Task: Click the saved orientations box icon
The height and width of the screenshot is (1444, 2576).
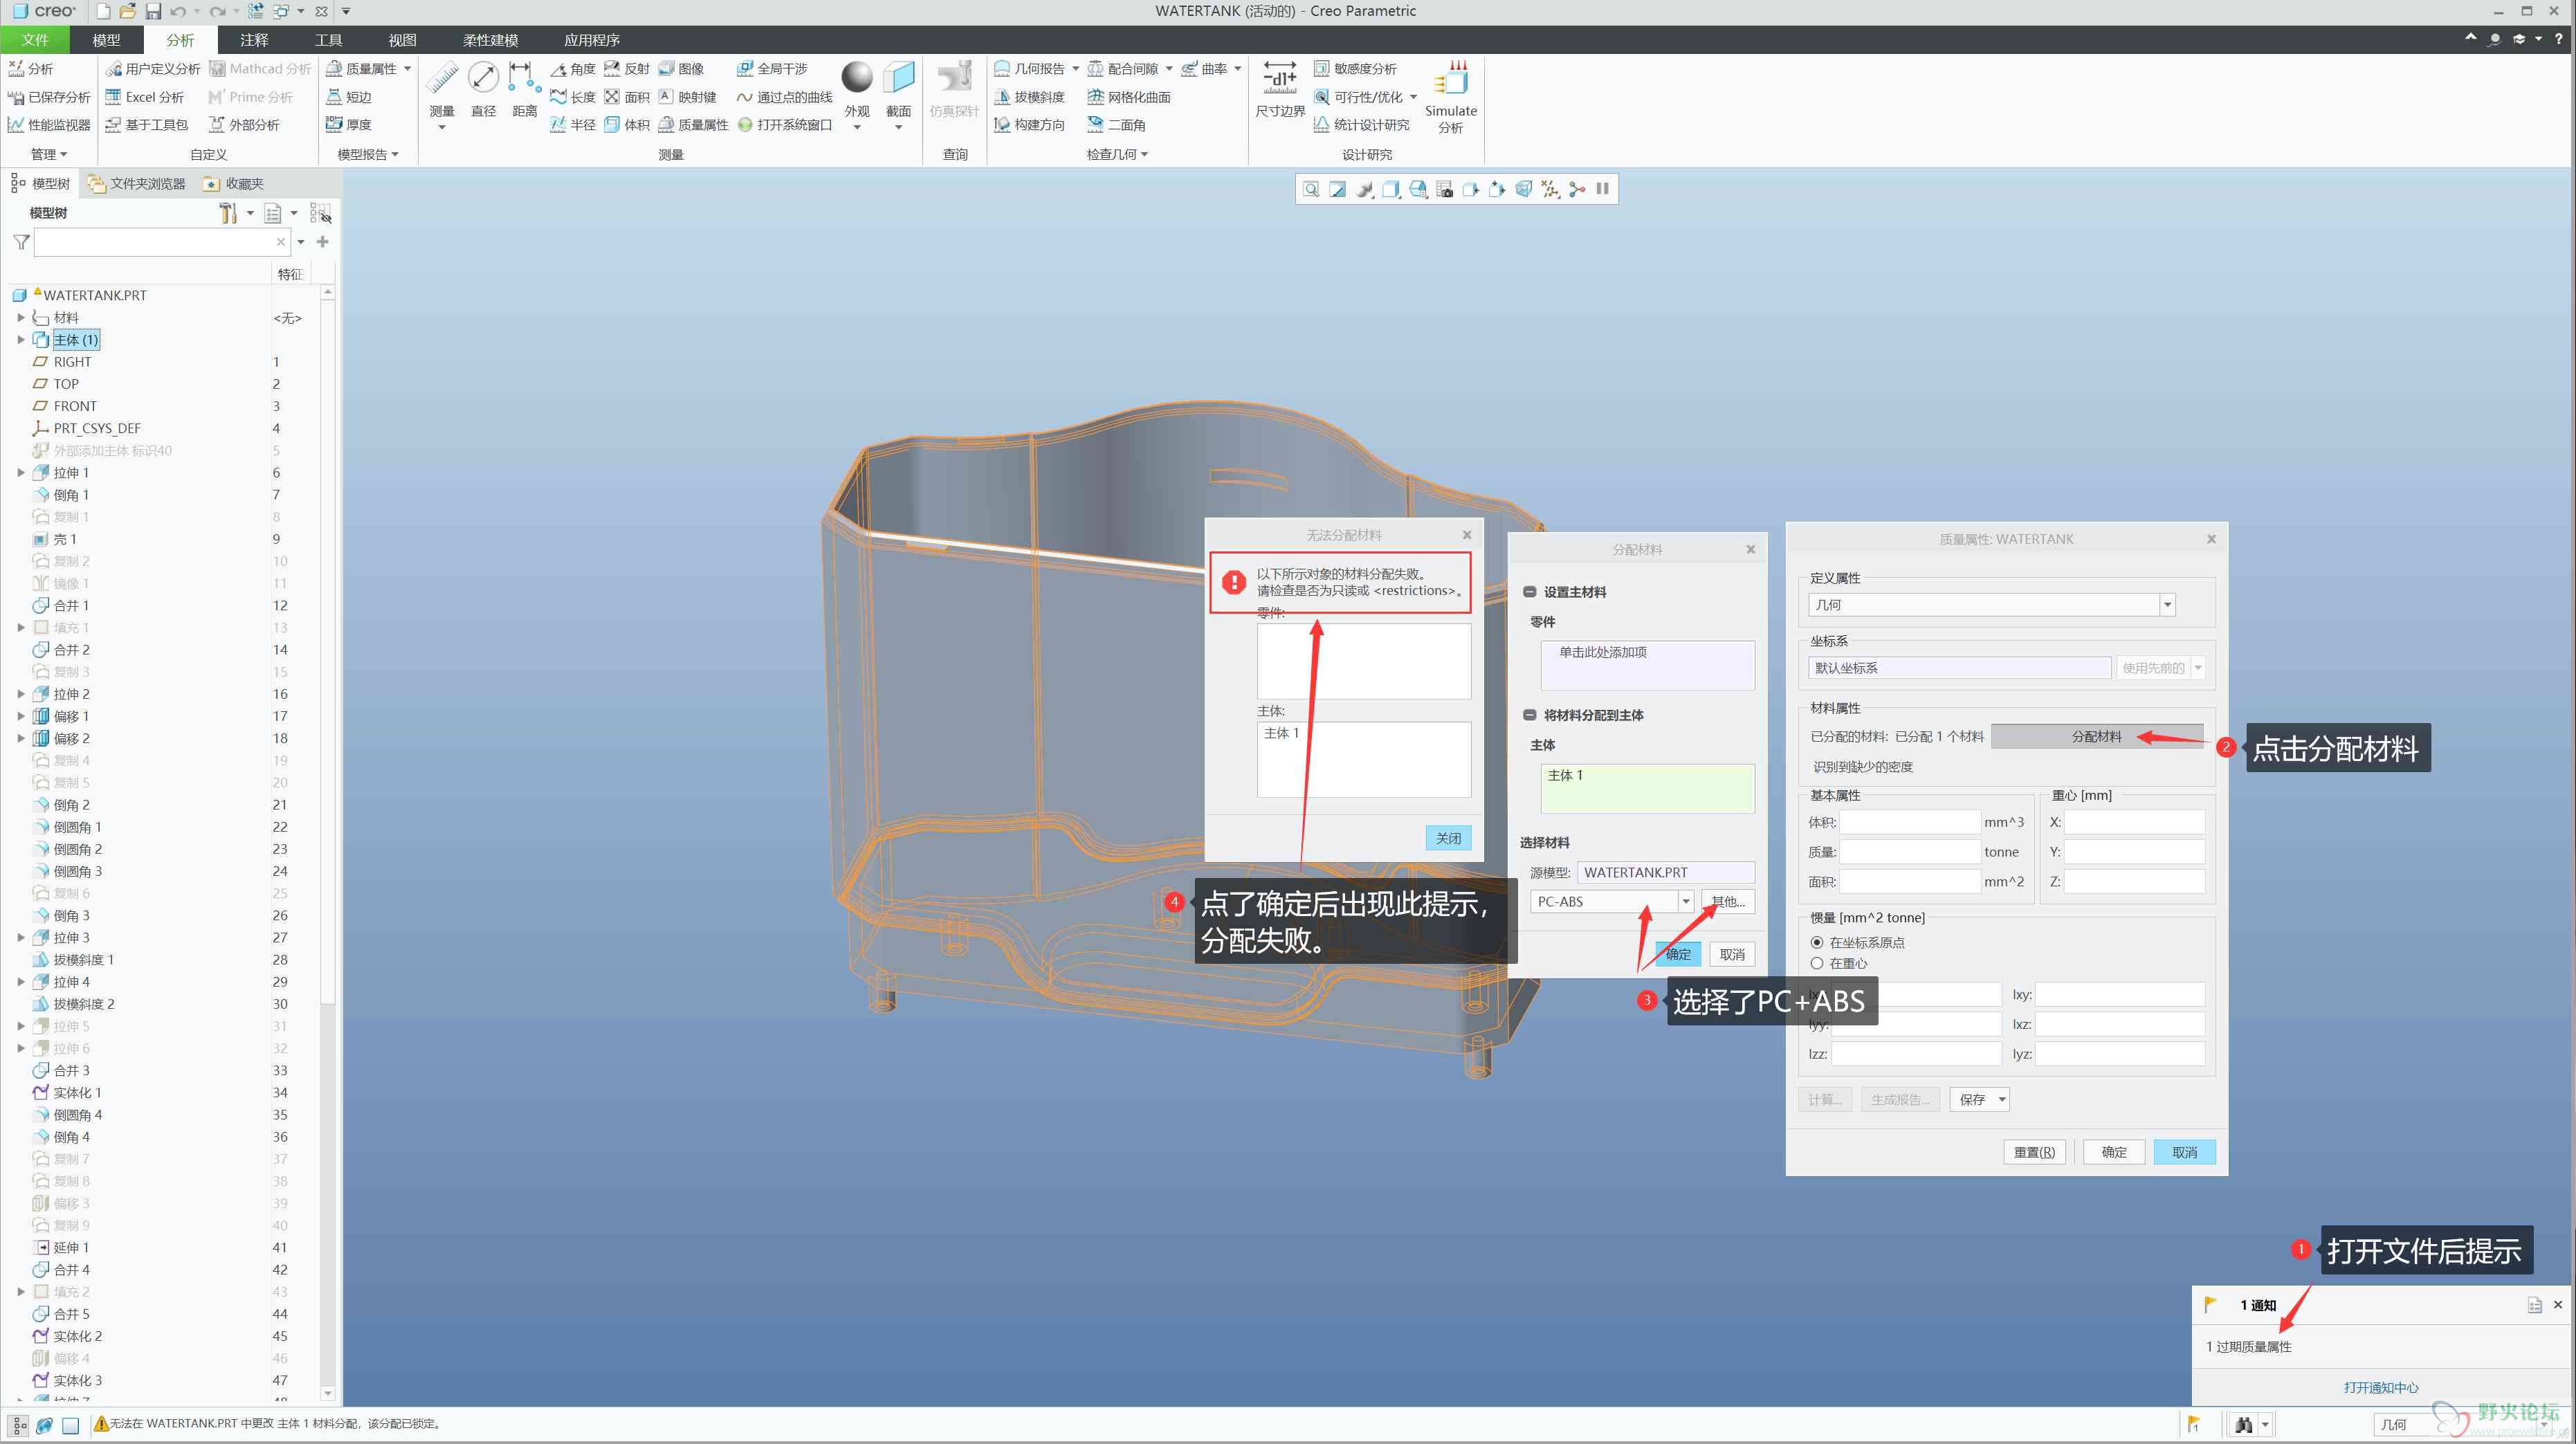Action: click(x=1391, y=189)
